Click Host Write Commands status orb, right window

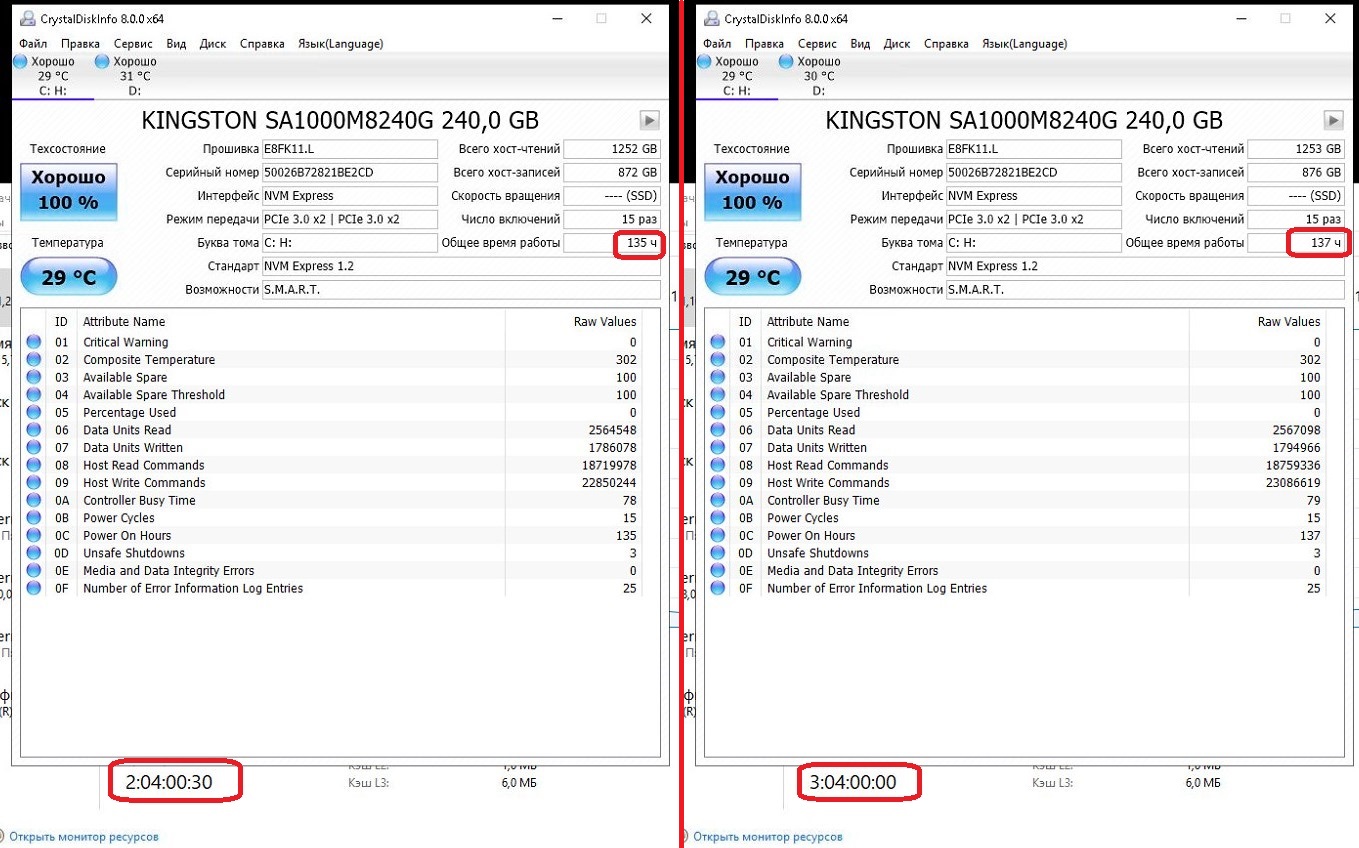[x=718, y=483]
